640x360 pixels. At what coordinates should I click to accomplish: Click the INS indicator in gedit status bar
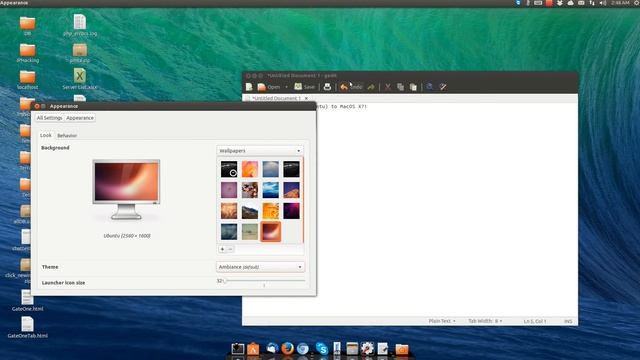pos(568,321)
